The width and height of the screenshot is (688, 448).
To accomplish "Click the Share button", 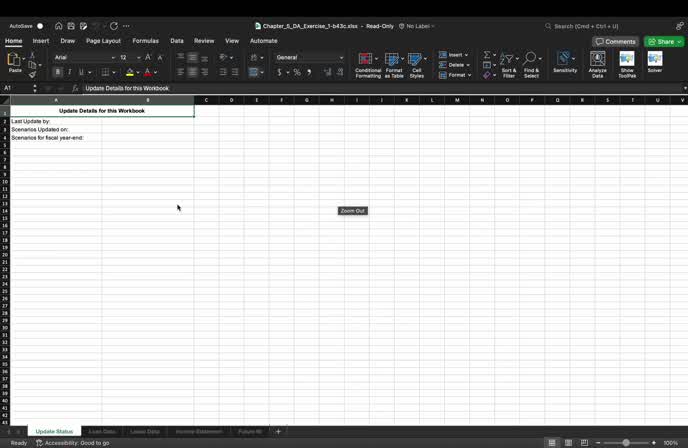I will [x=664, y=42].
